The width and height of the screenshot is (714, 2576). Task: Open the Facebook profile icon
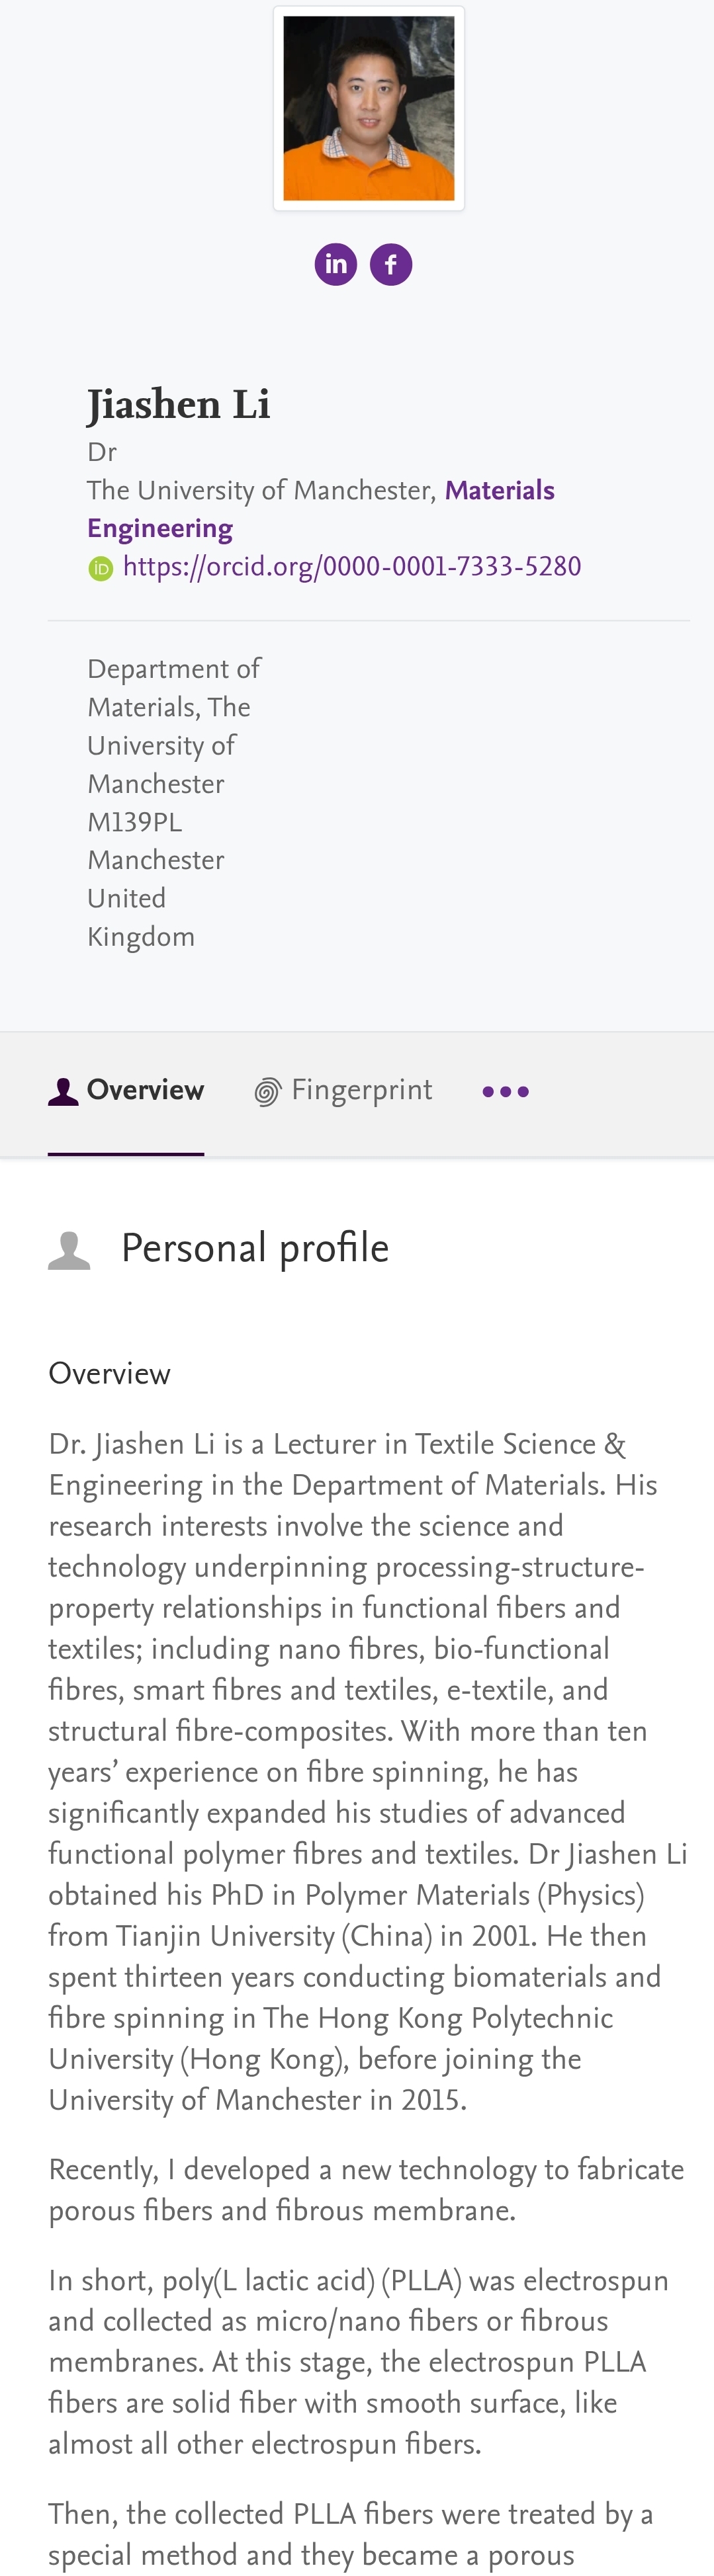pyautogui.click(x=391, y=265)
